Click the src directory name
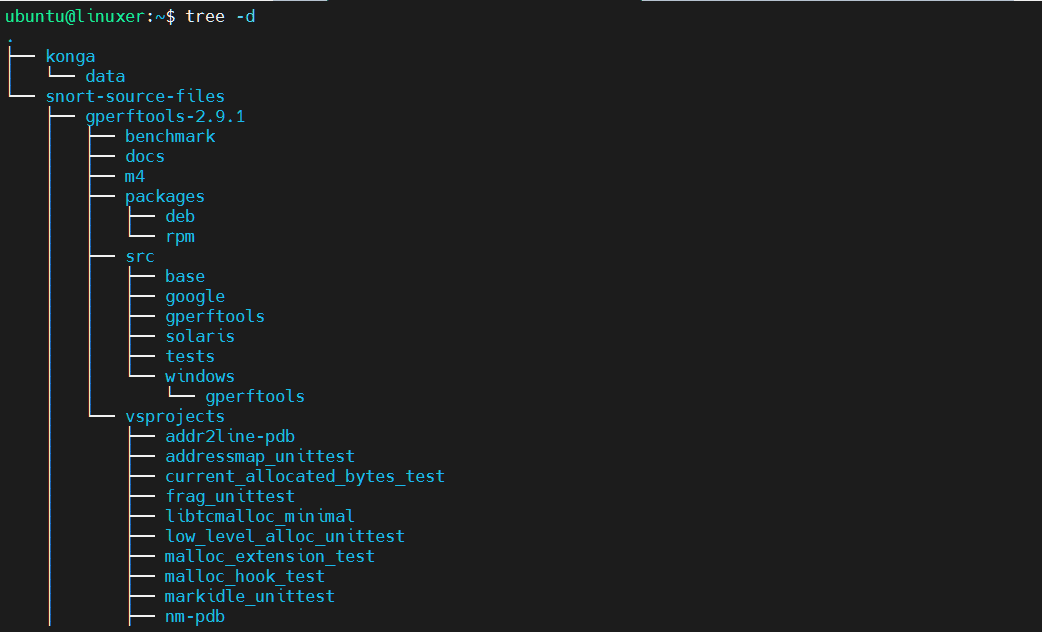Viewport: 1042px width, 632px height. pyautogui.click(x=140, y=257)
